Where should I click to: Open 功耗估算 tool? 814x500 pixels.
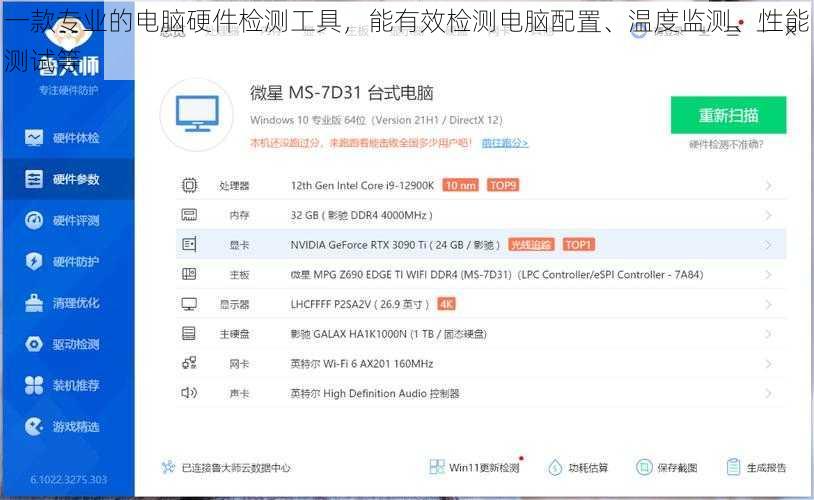(578, 467)
